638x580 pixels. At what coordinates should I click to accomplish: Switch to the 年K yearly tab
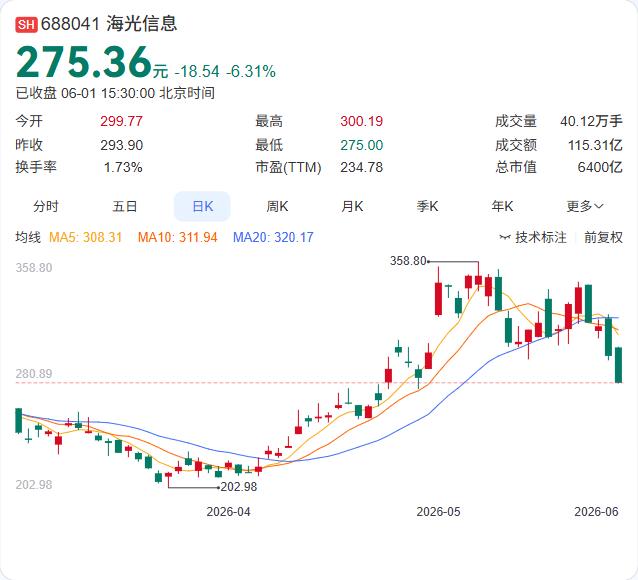tap(502, 206)
